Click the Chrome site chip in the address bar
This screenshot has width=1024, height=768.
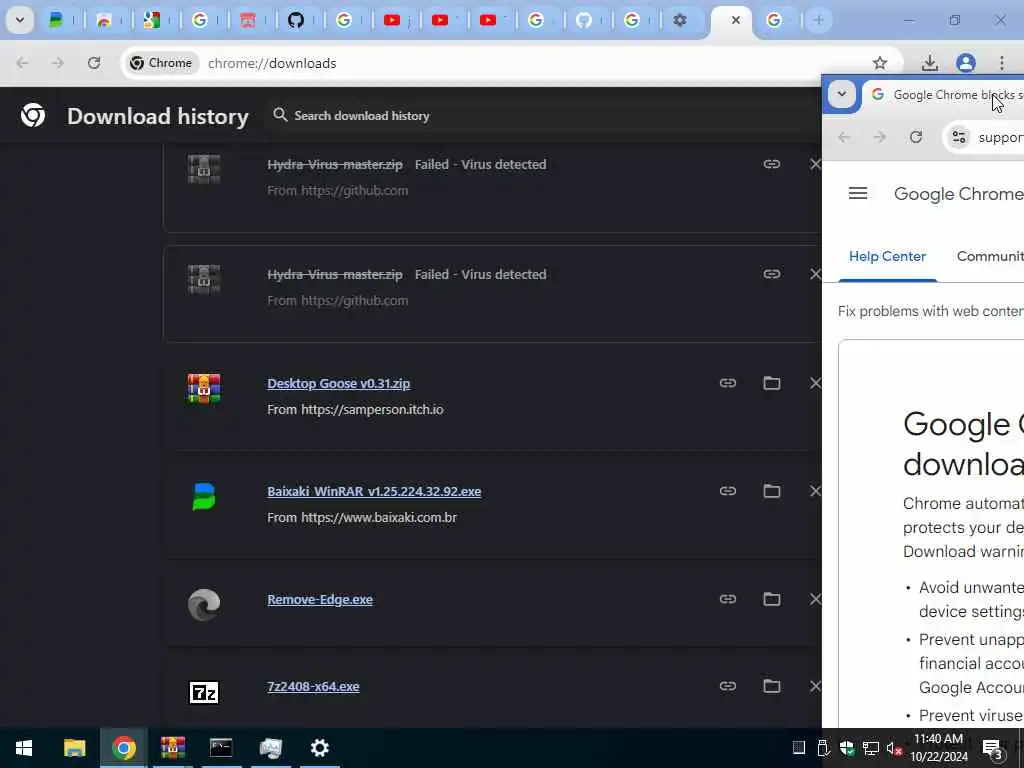tap(161, 63)
